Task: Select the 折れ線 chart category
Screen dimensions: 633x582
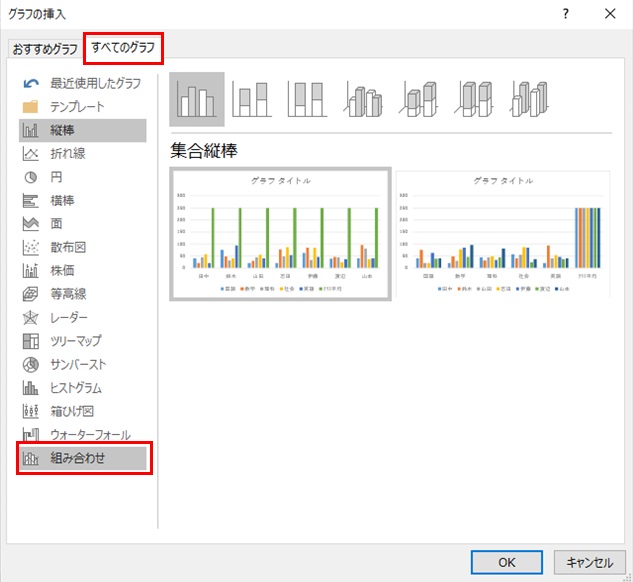Action: 82,154
